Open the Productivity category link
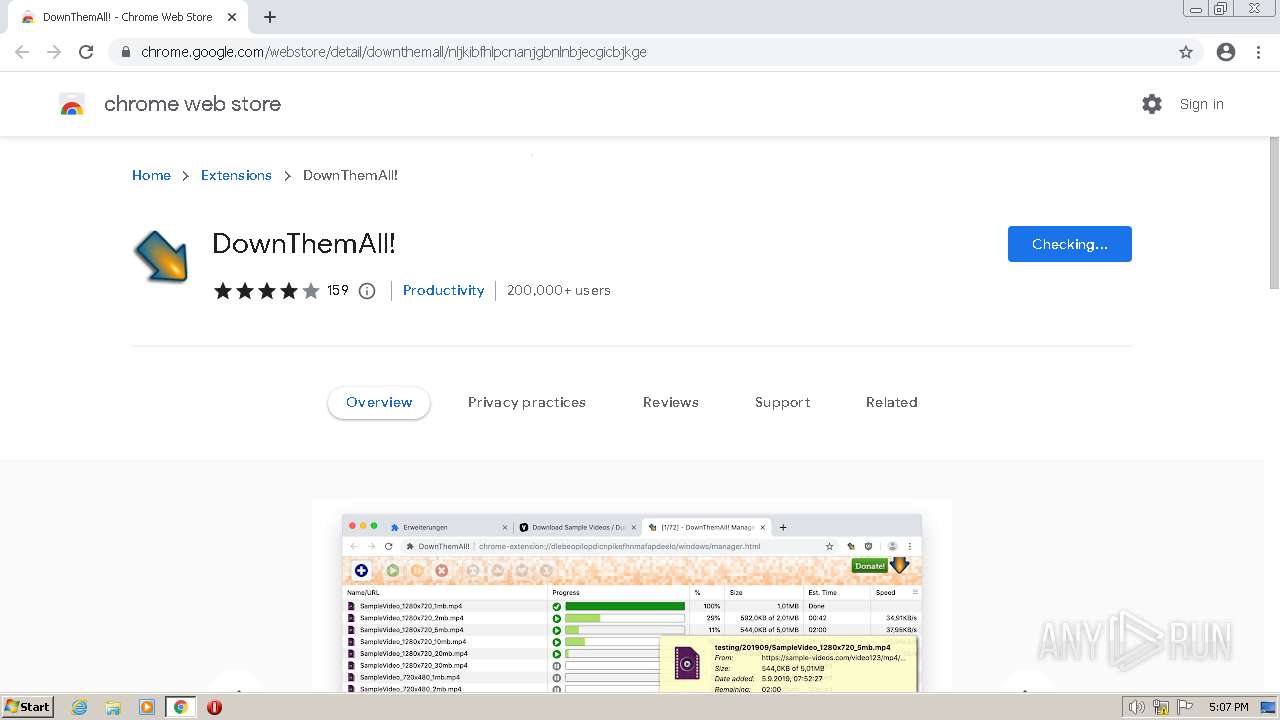The height and width of the screenshot is (720, 1280). pos(443,290)
